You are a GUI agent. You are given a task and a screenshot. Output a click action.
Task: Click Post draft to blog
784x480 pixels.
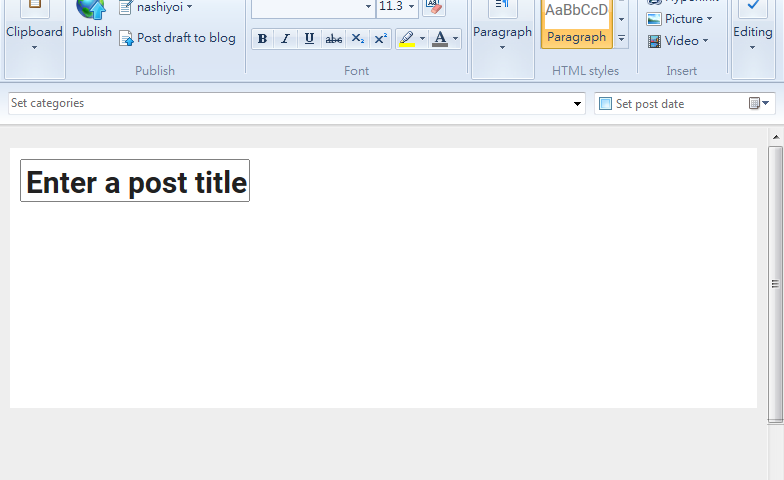(178, 38)
